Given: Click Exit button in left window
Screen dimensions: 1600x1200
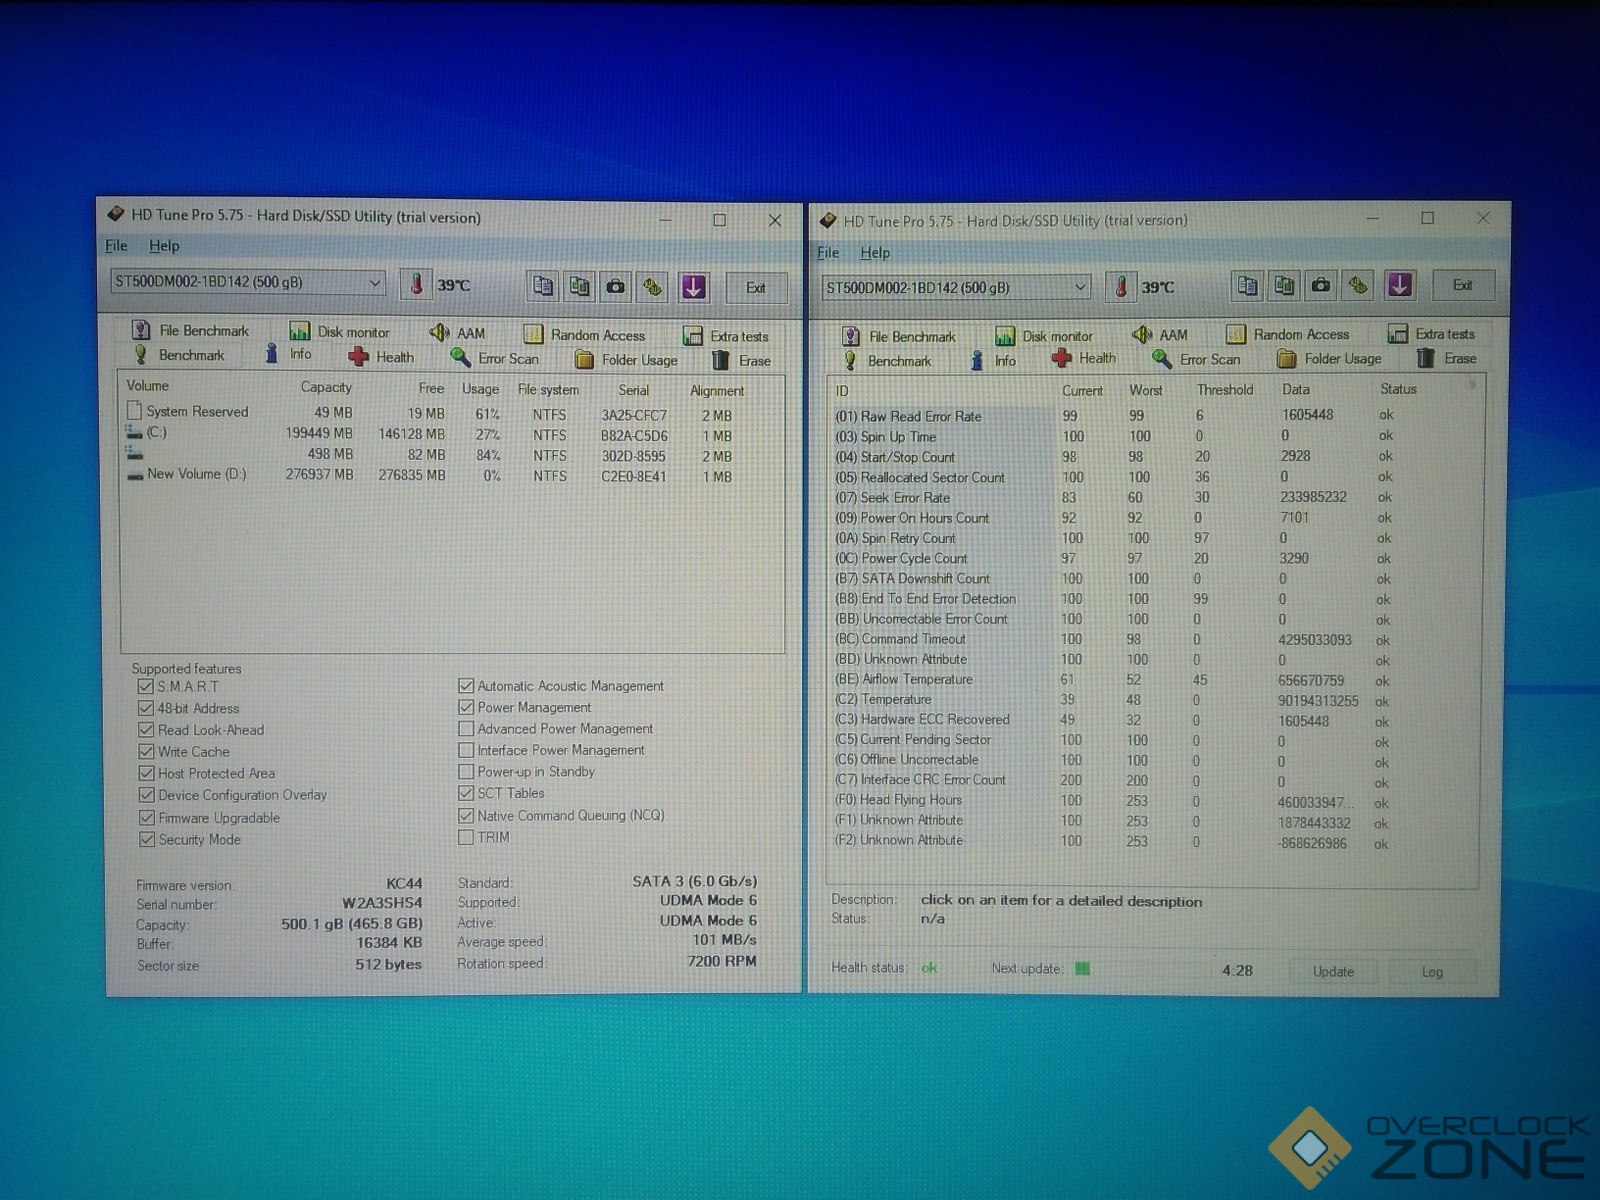Looking at the screenshot, I should pos(756,288).
